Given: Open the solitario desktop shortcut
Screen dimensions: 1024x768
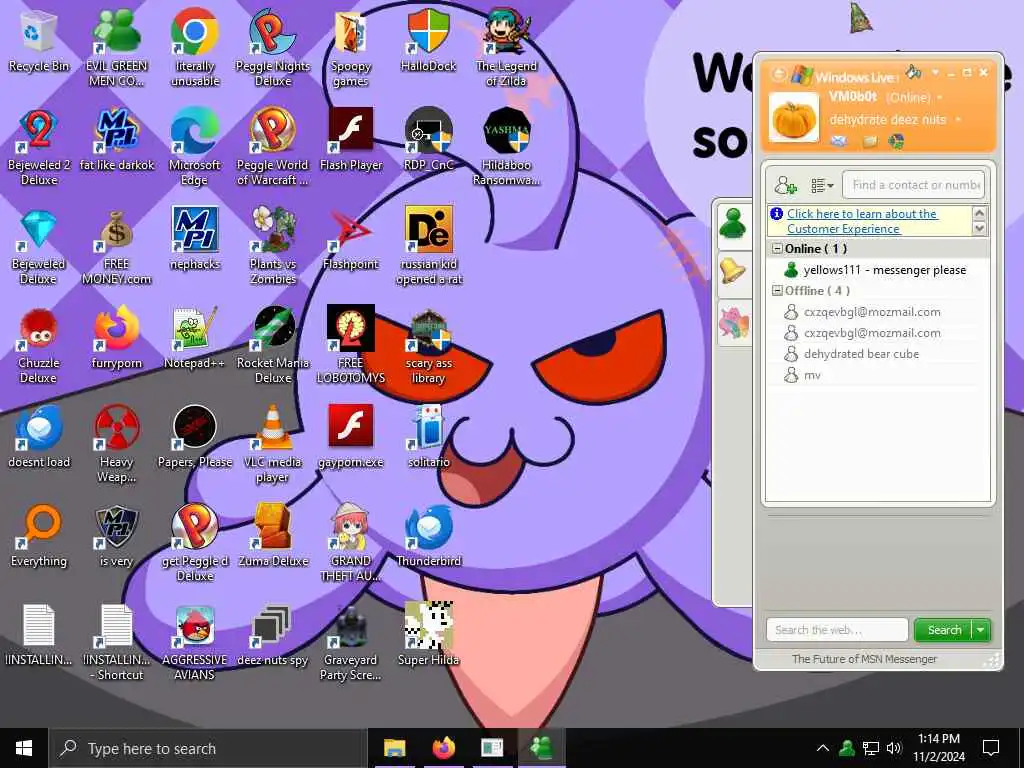Looking at the screenshot, I should (428, 438).
